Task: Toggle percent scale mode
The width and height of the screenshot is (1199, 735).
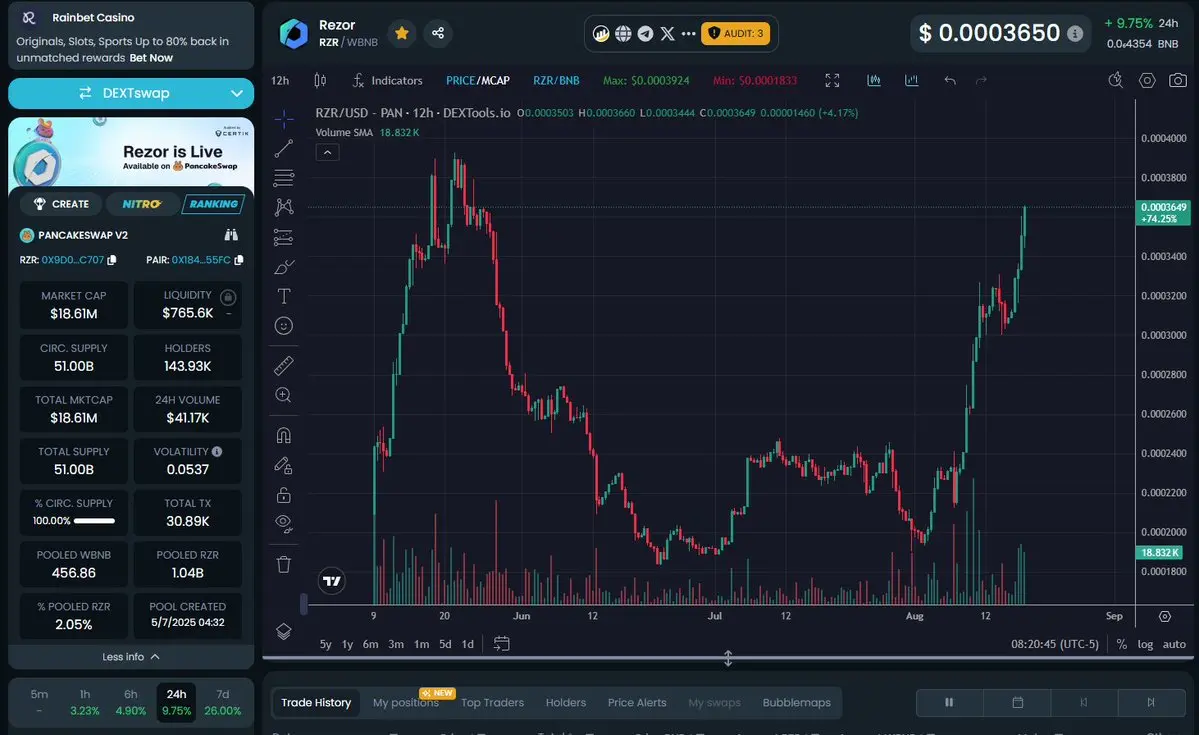Action: (1122, 644)
